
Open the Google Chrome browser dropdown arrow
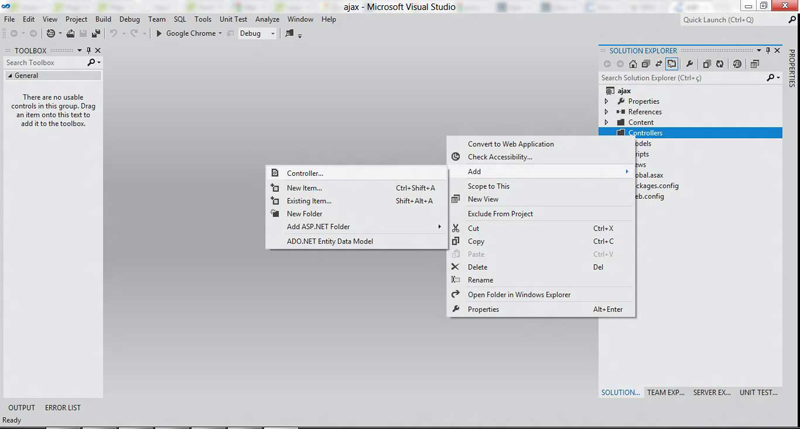click(x=220, y=34)
